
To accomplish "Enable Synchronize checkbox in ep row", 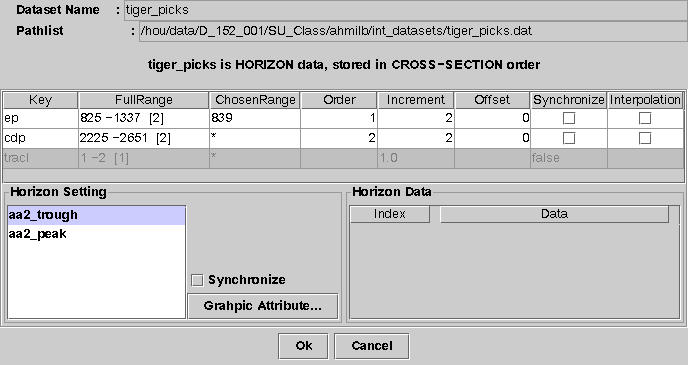I will [569, 118].
